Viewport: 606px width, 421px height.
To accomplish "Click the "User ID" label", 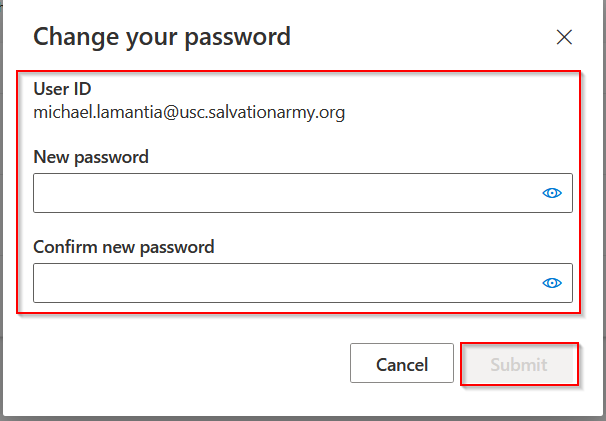I will coord(62,89).
